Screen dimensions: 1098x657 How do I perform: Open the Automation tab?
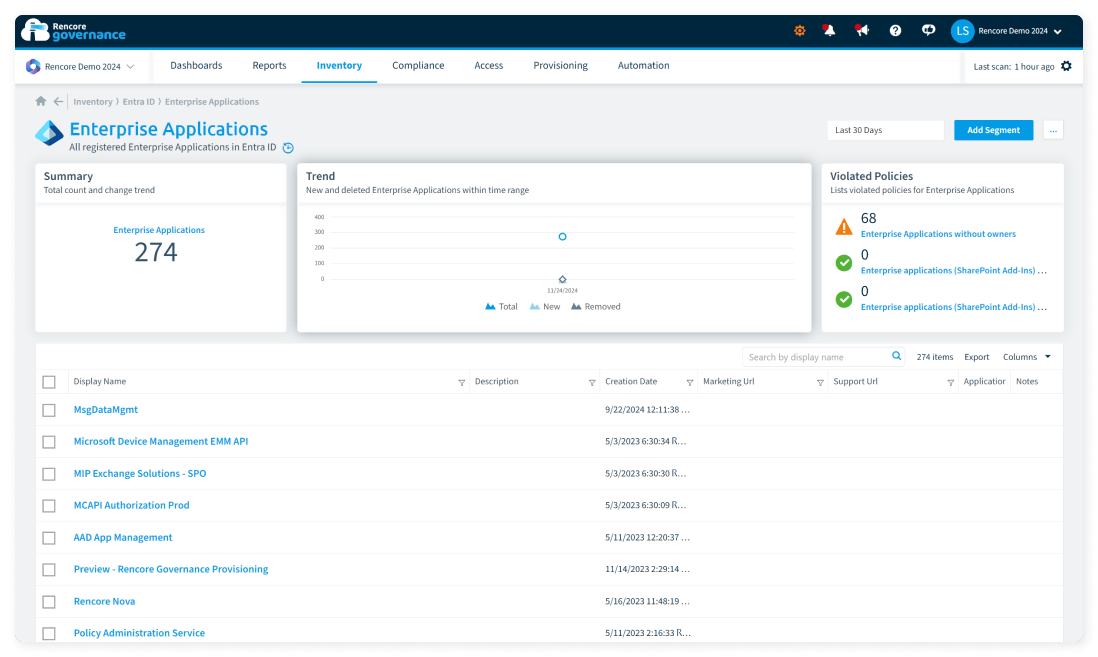(644, 65)
